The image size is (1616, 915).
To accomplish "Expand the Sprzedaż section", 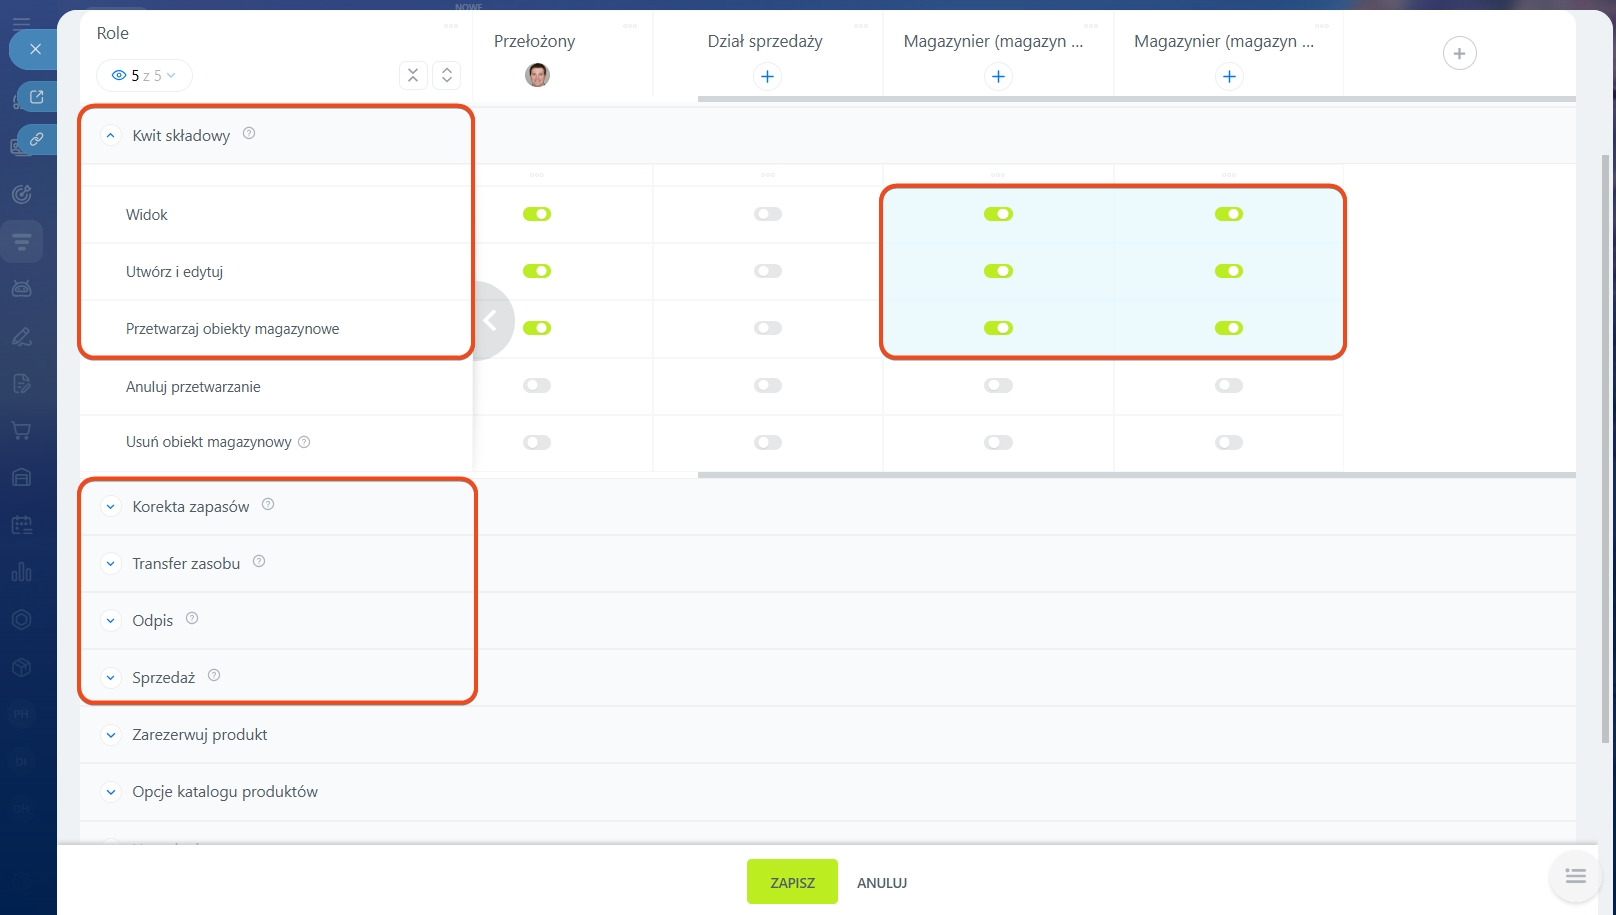I will coord(111,678).
